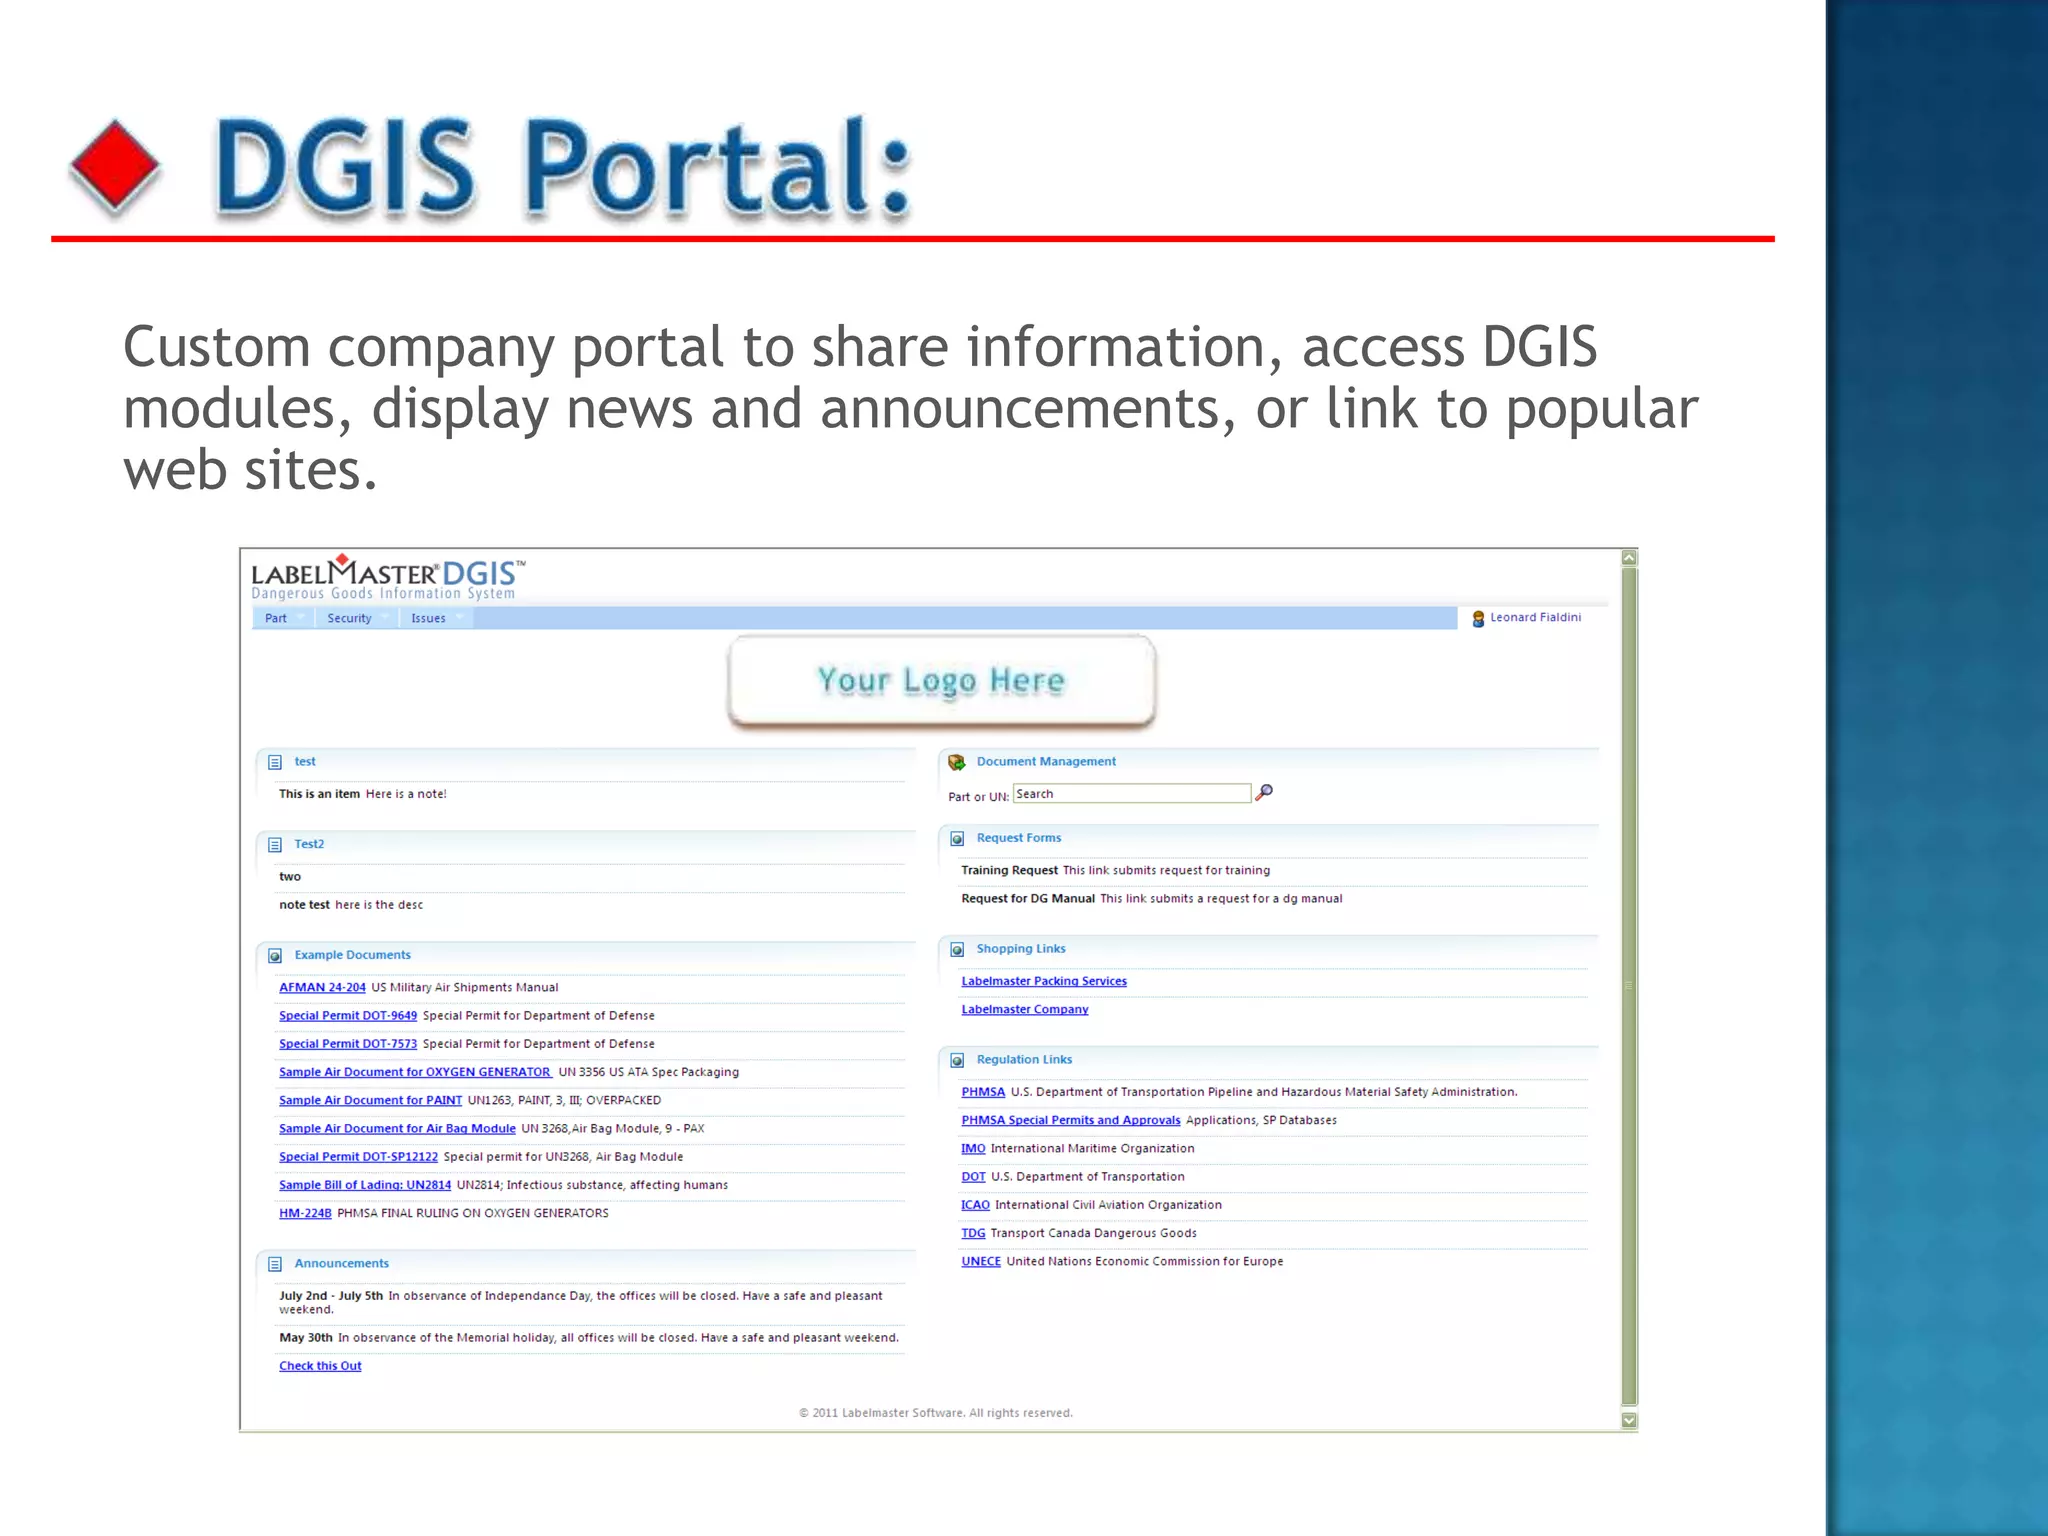Image resolution: width=2048 pixels, height=1536 pixels.
Task: Open PHMSA Special Permits and Approvals link
Action: [x=1071, y=1120]
